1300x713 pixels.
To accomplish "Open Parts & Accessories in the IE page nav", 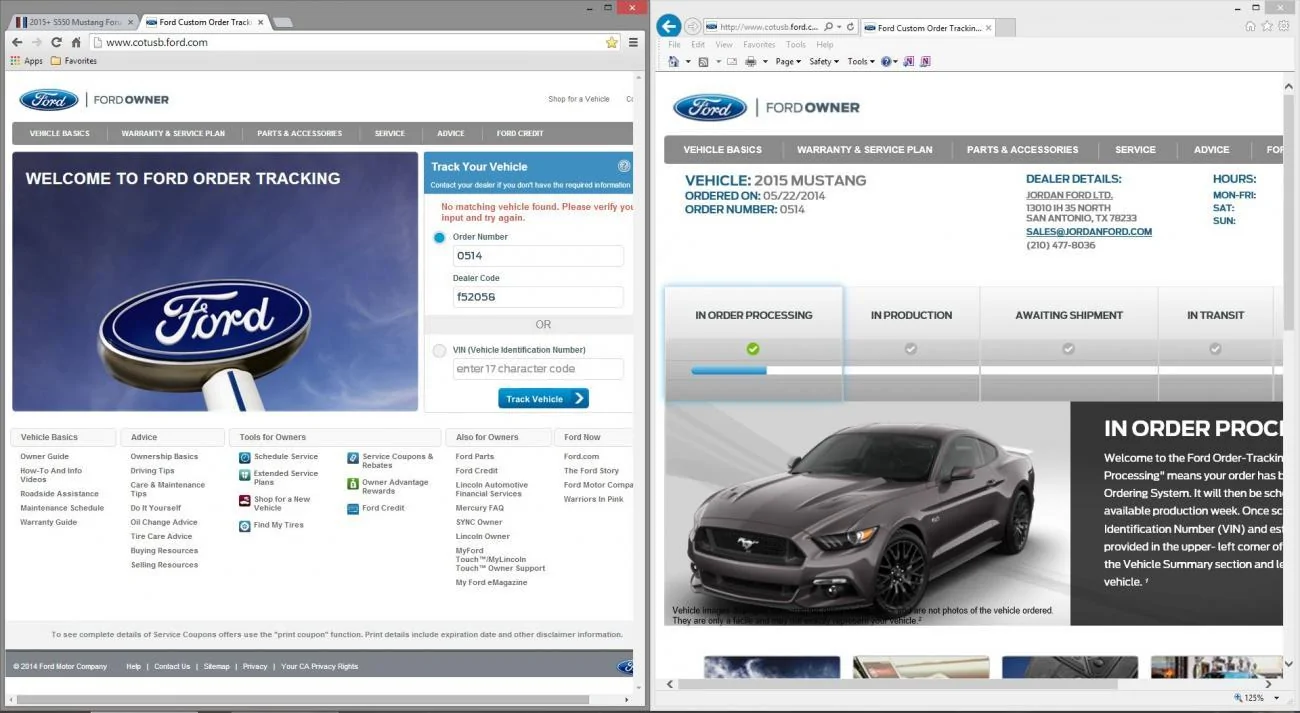I will click(x=1022, y=149).
